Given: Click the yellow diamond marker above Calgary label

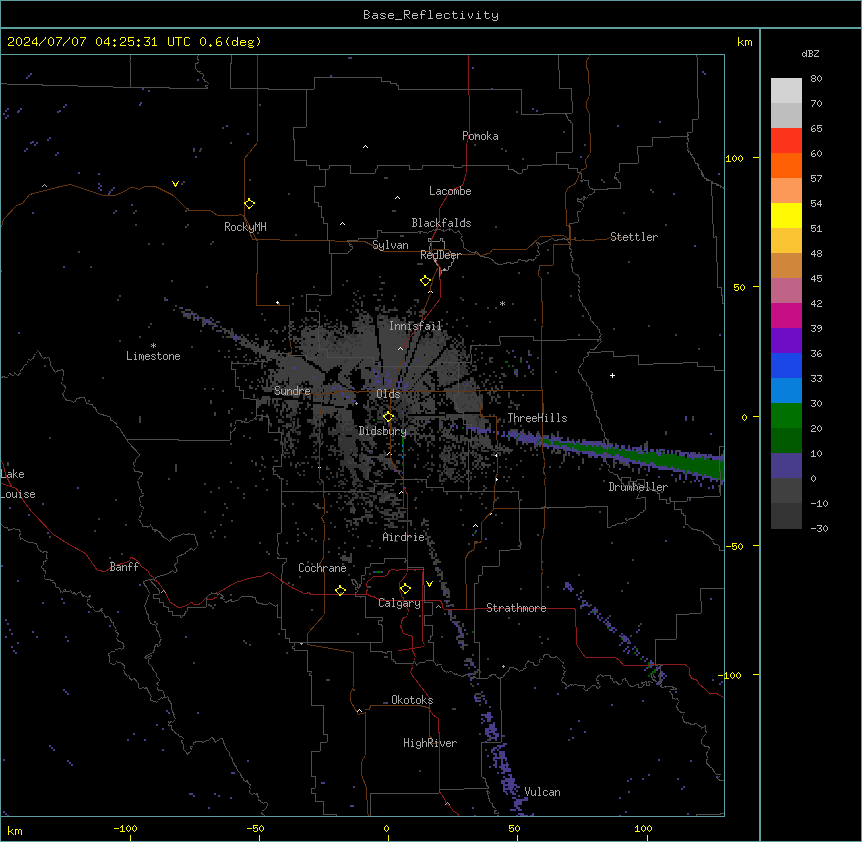Looking at the screenshot, I should click(x=405, y=589).
